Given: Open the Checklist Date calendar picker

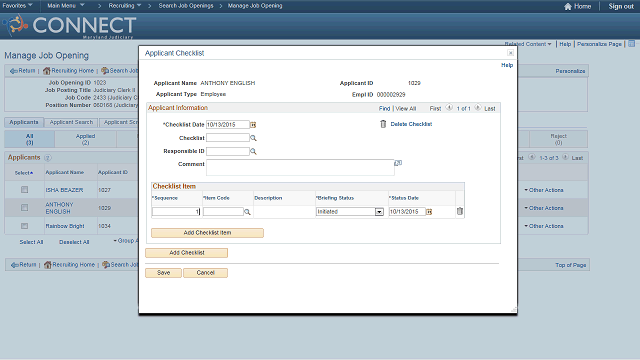Looking at the screenshot, I should point(253,125).
